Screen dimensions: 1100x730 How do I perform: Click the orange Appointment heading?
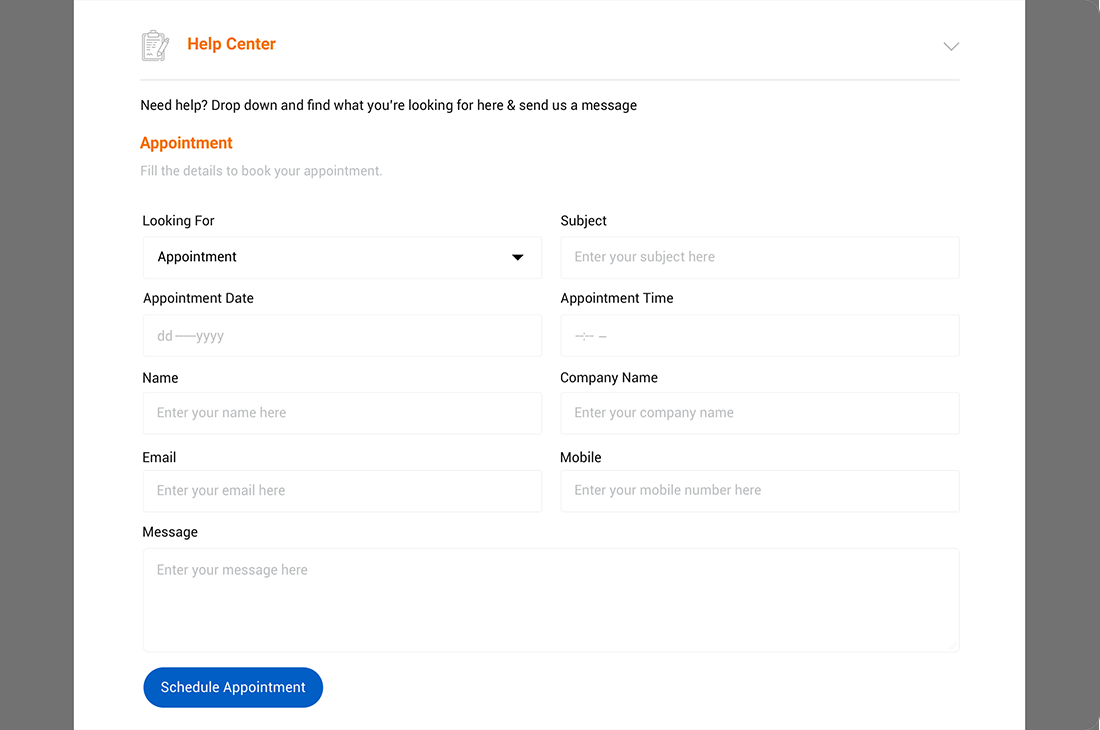coord(186,143)
